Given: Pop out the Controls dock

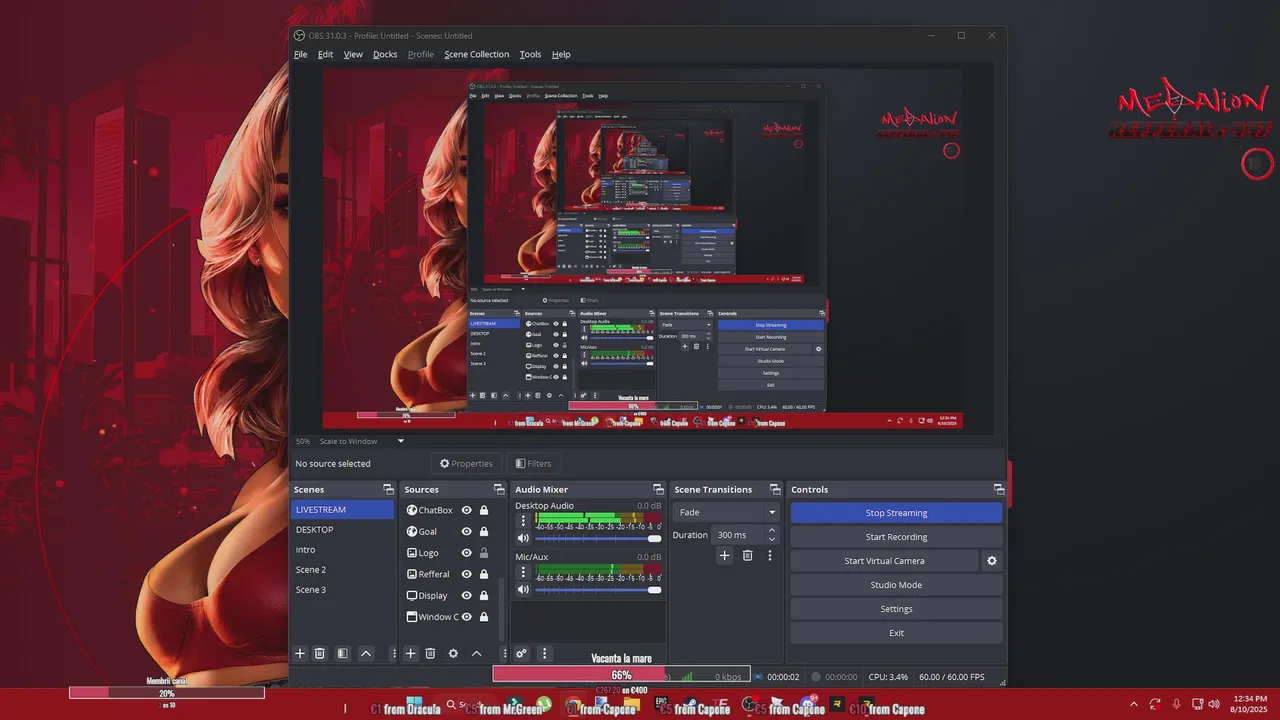Looking at the screenshot, I should (x=998, y=489).
